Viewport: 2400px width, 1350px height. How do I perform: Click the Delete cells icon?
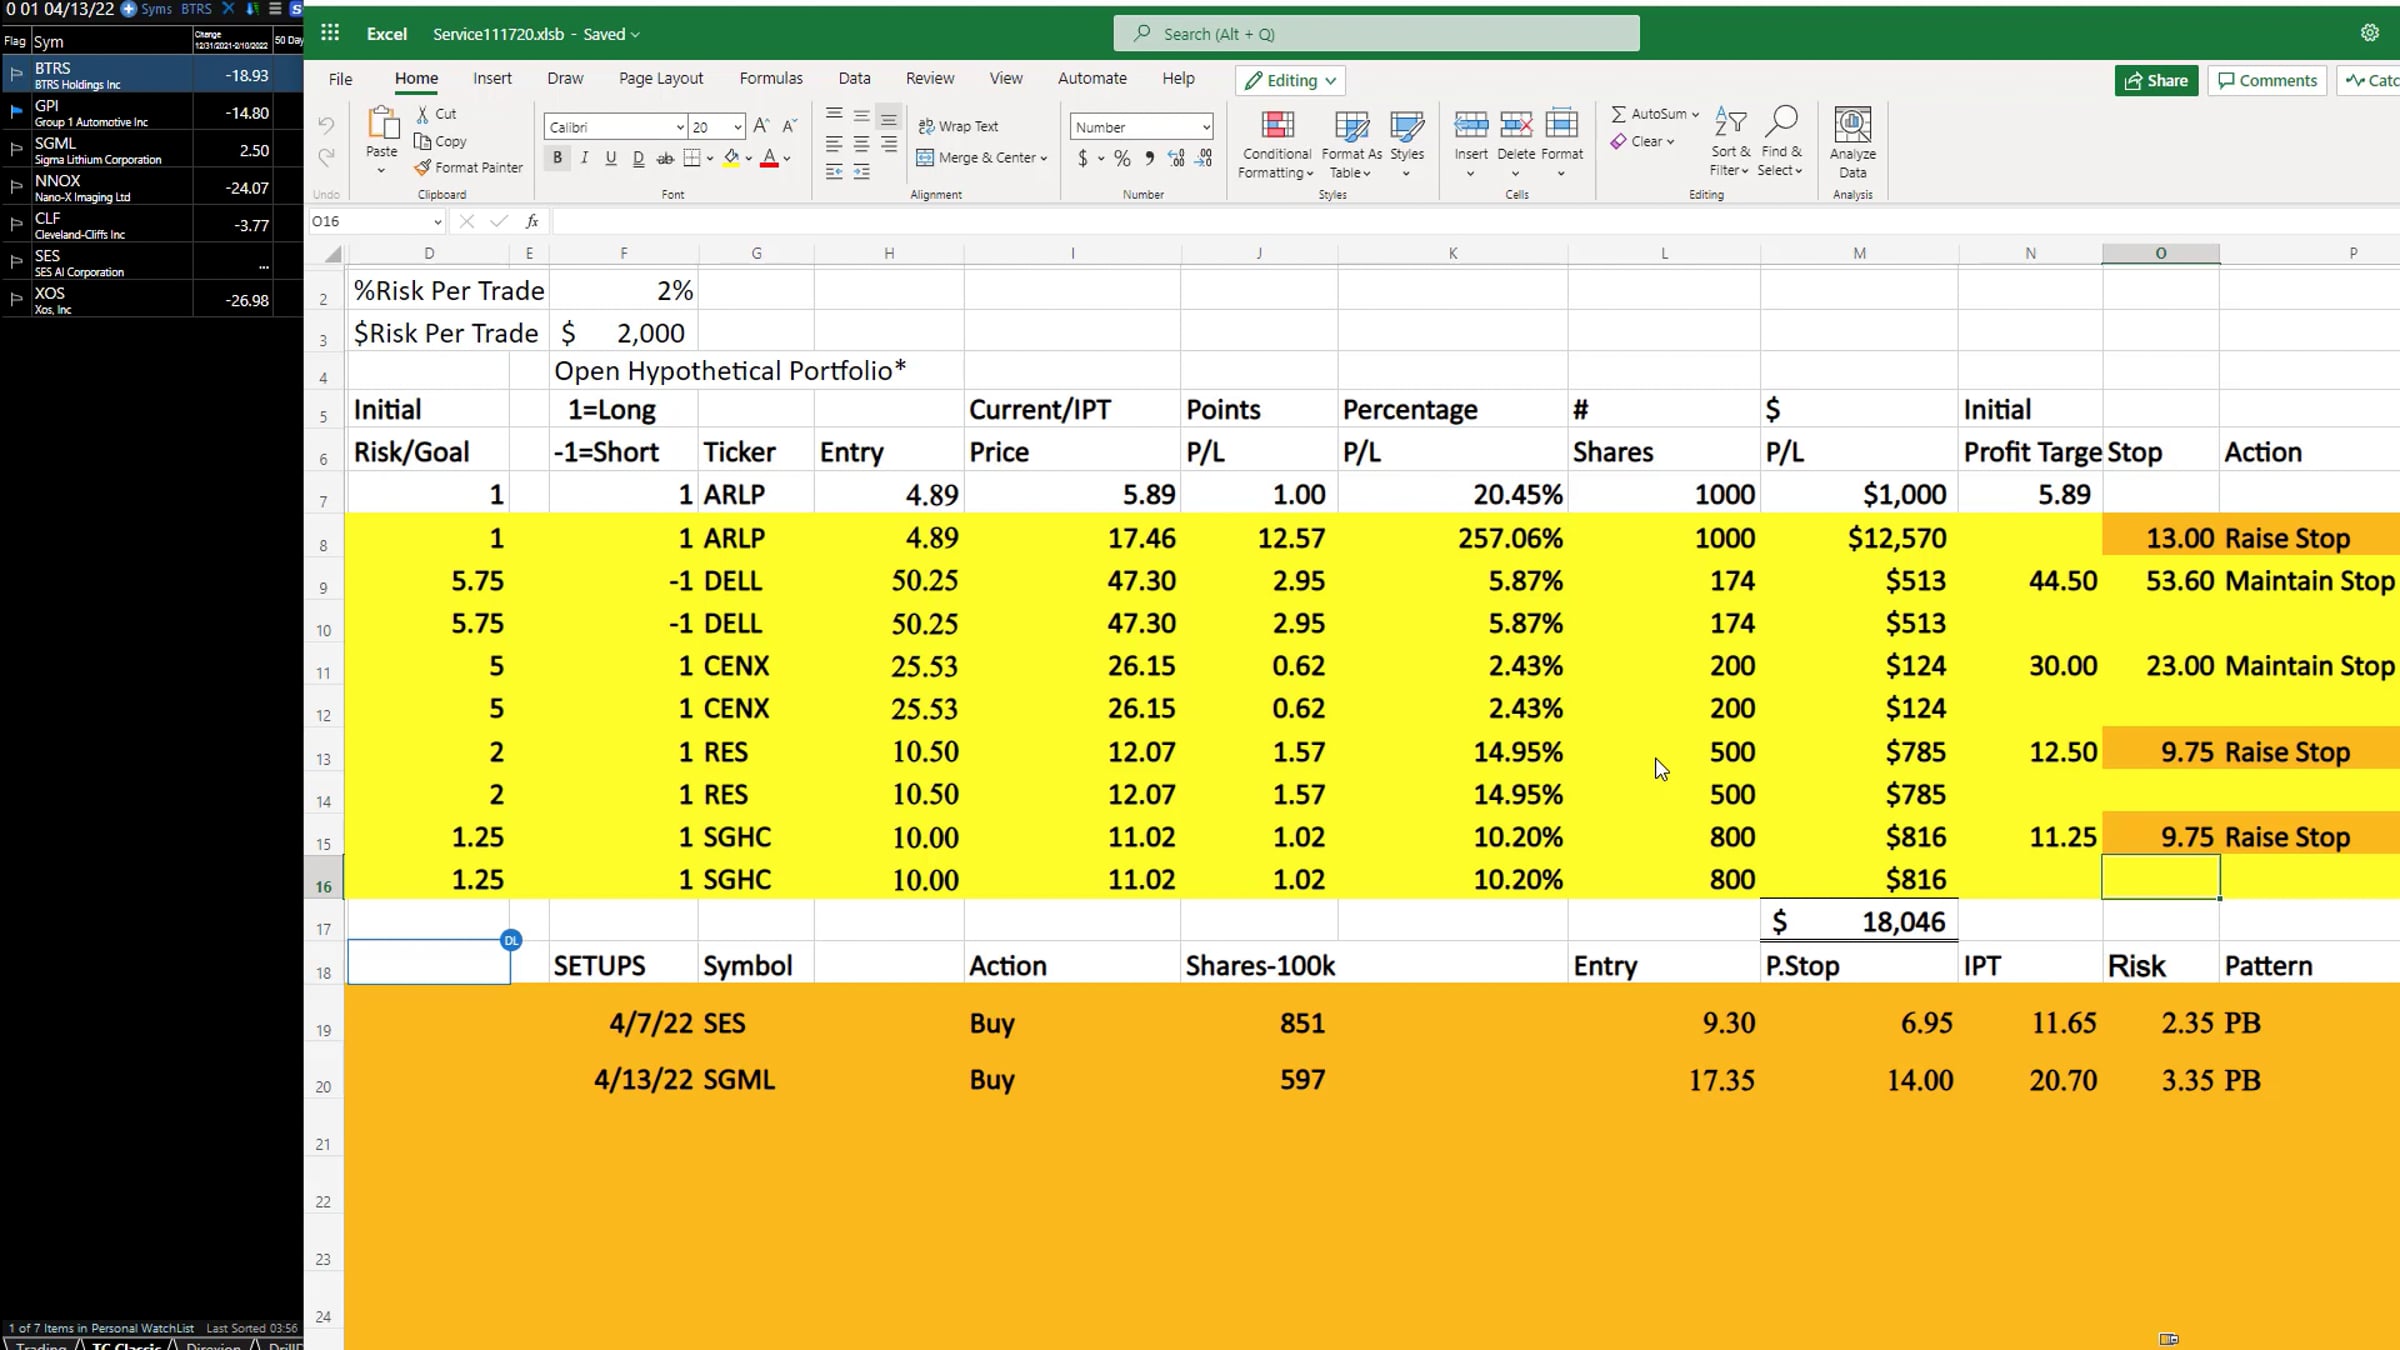click(x=1516, y=124)
